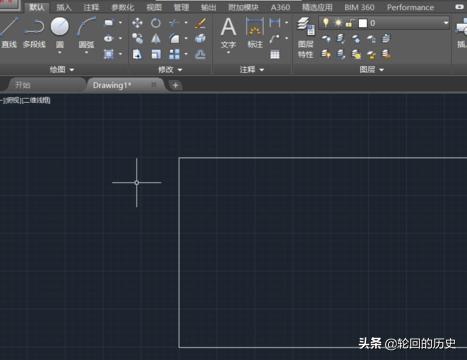Activate the Rotate tool
The height and width of the screenshot is (360, 467).
point(156,23)
